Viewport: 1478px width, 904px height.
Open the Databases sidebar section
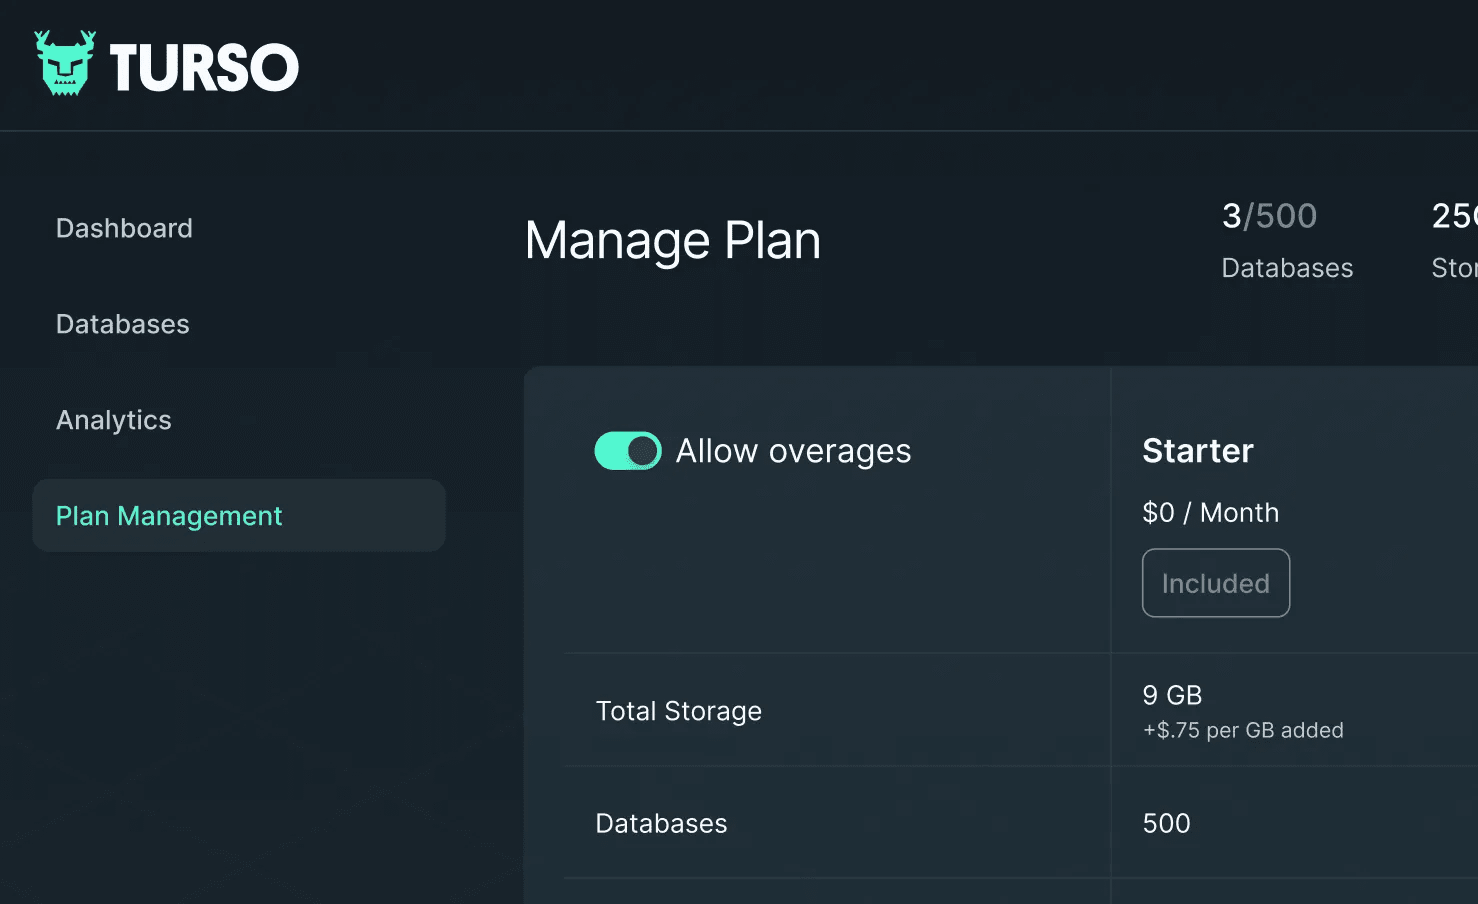pos(122,323)
